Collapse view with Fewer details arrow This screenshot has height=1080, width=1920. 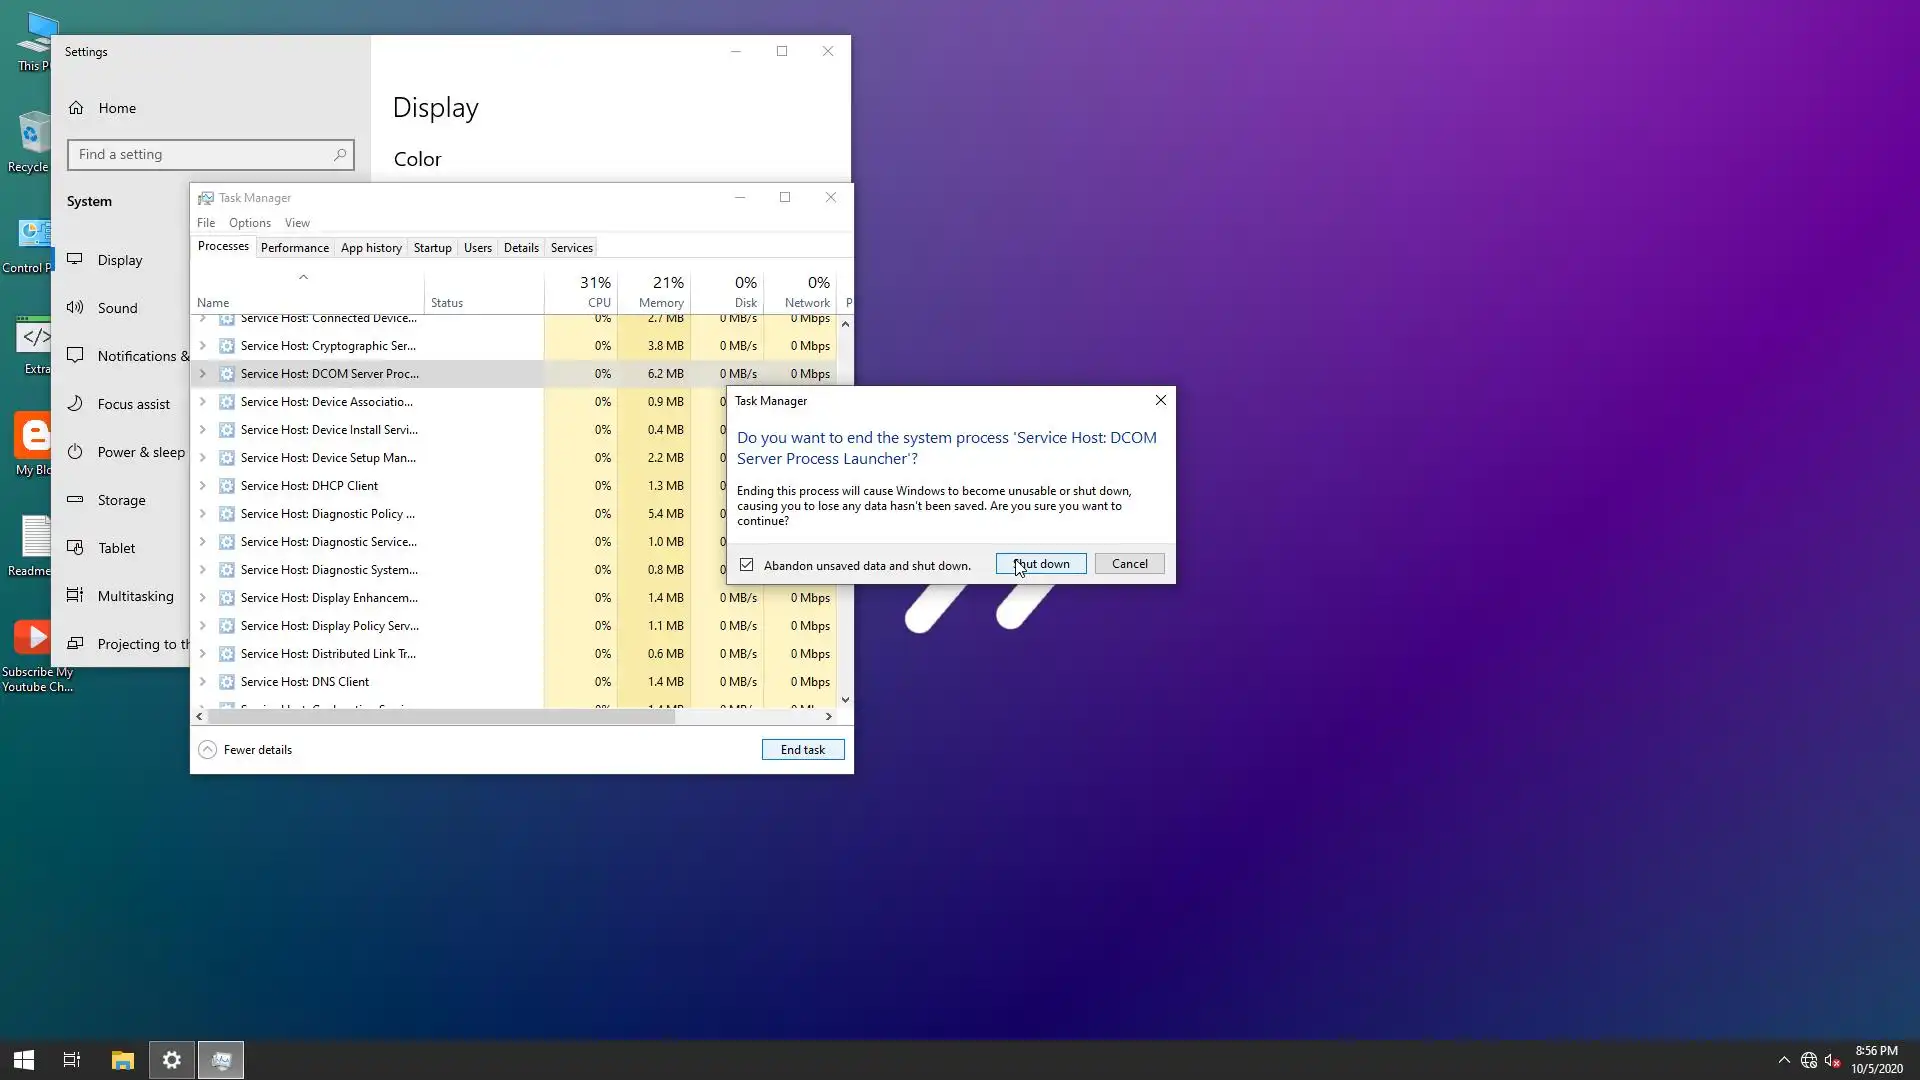(207, 750)
